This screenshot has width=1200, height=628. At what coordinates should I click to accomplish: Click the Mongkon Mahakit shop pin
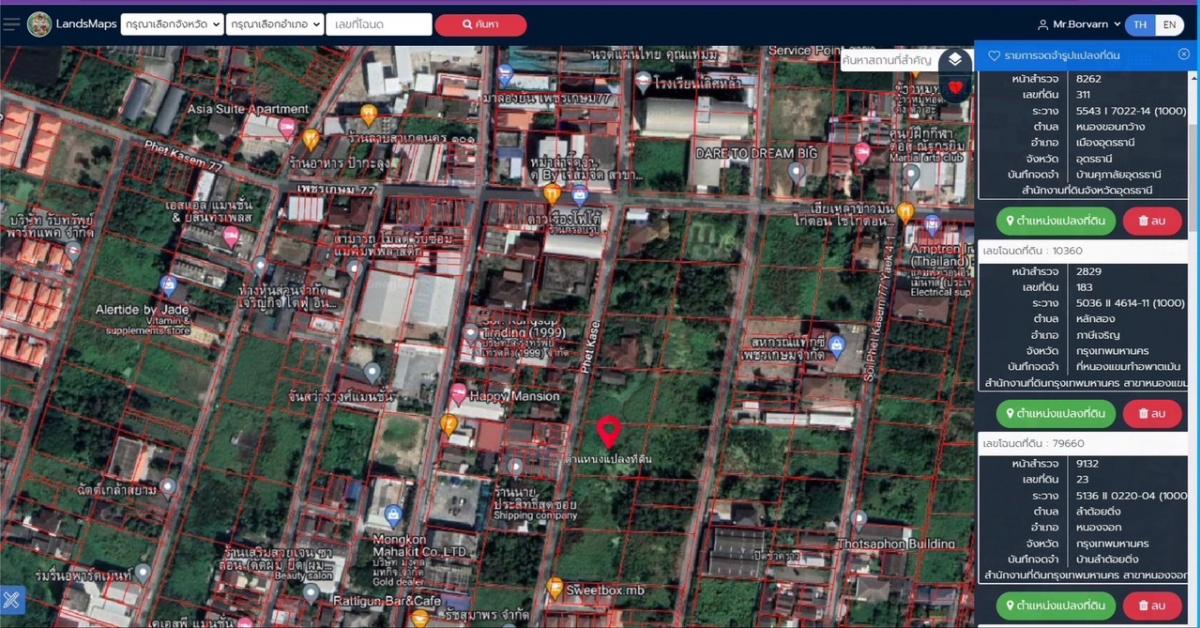coord(394,516)
